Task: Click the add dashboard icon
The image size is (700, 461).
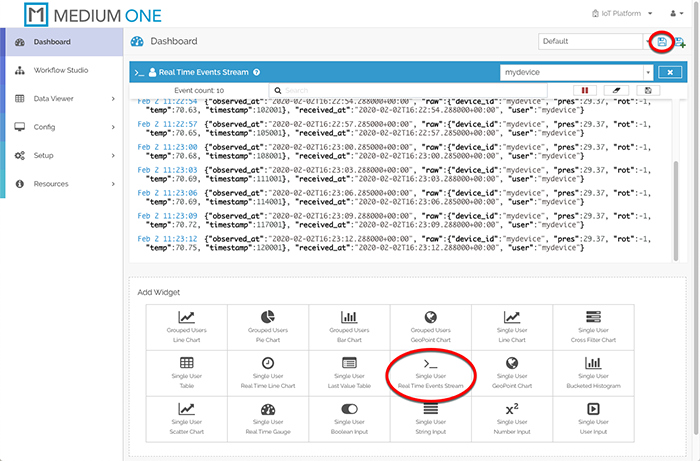Action: pyautogui.click(x=681, y=41)
